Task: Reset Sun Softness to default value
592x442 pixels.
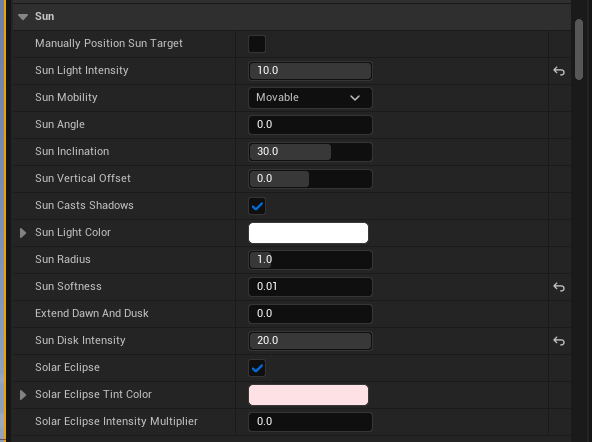Action: click(559, 287)
